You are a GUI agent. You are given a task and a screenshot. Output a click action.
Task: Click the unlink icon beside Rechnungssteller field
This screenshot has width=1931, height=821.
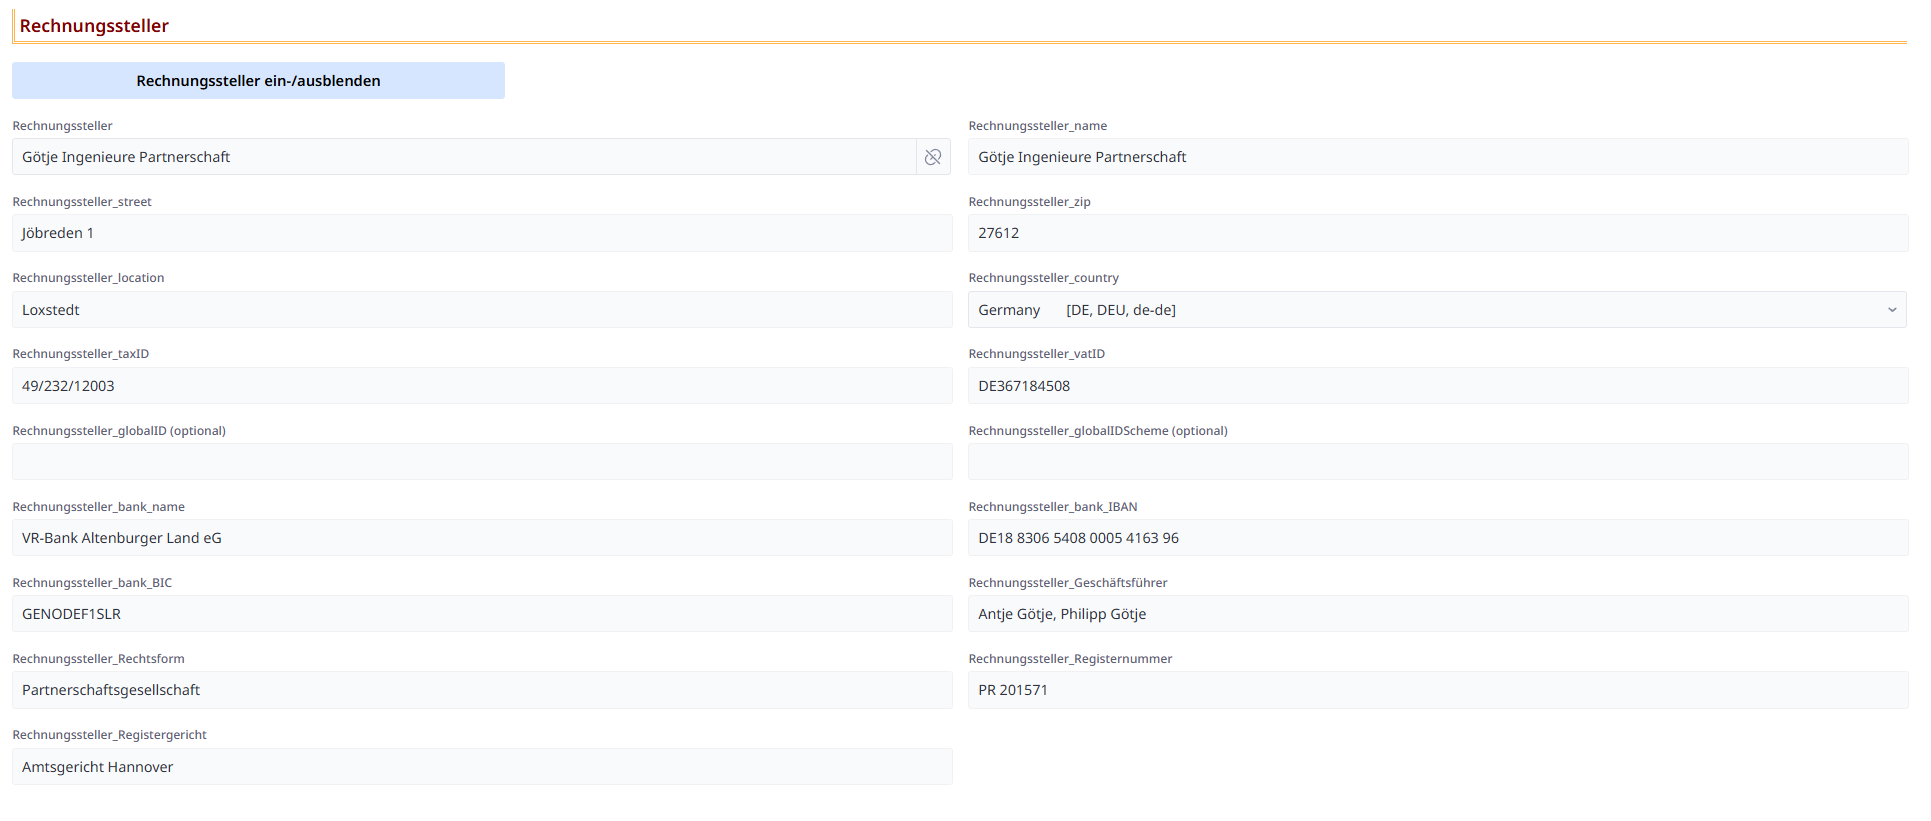pyautogui.click(x=932, y=157)
